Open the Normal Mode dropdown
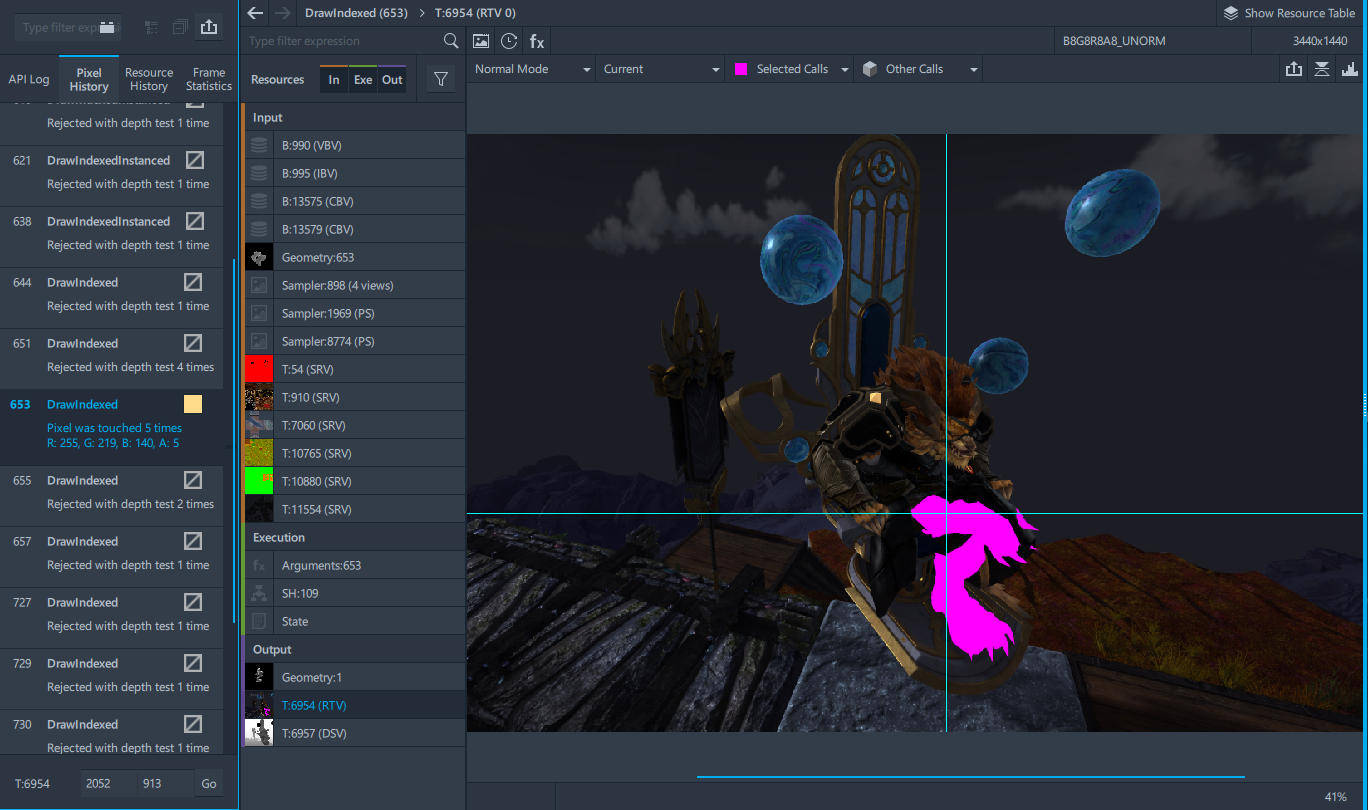Image resolution: width=1368 pixels, height=810 pixels. tap(532, 69)
